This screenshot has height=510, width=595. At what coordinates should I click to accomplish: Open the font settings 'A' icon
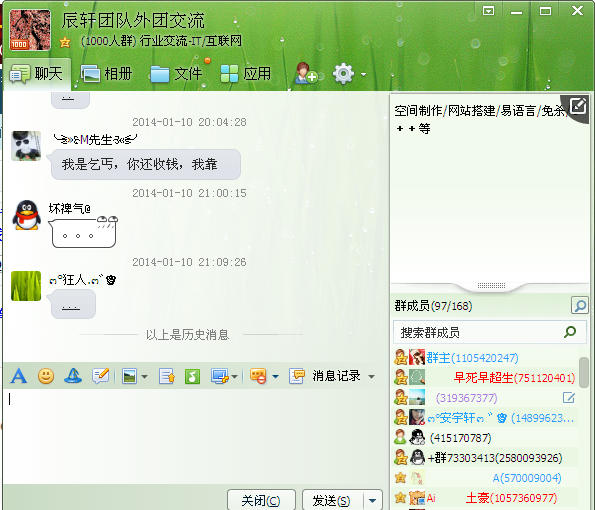[x=19, y=376]
